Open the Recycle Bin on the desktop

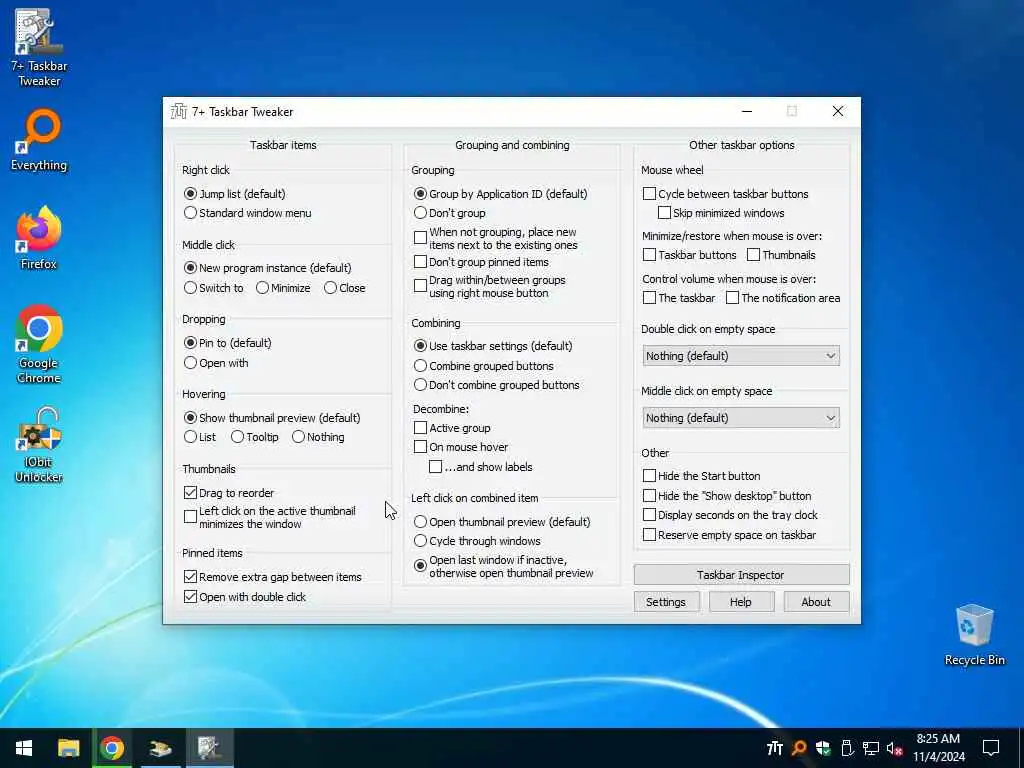(974, 635)
